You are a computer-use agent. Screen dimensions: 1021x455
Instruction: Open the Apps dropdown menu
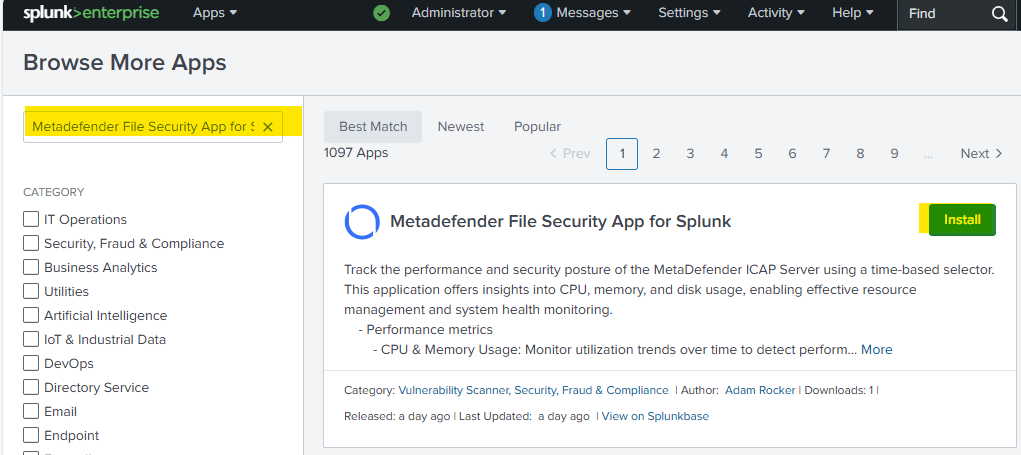tap(215, 13)
